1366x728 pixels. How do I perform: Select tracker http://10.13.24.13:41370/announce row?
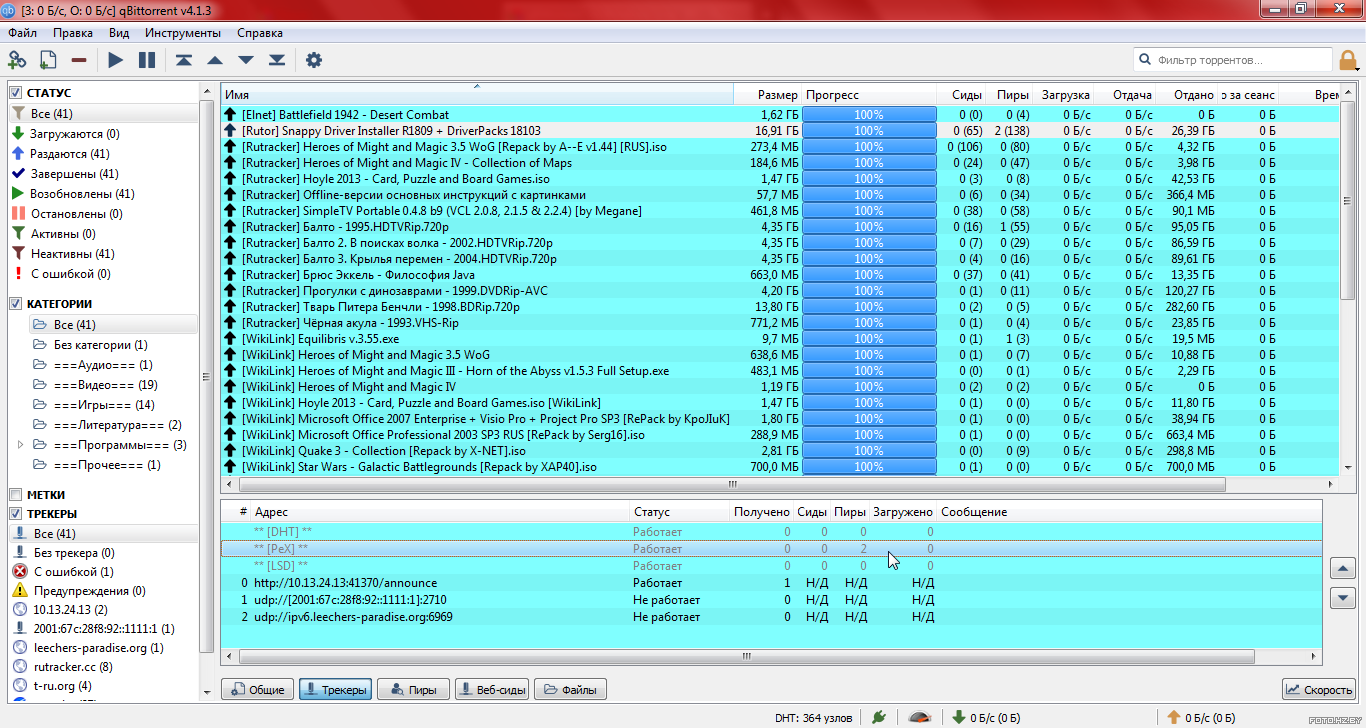point(771,583)
